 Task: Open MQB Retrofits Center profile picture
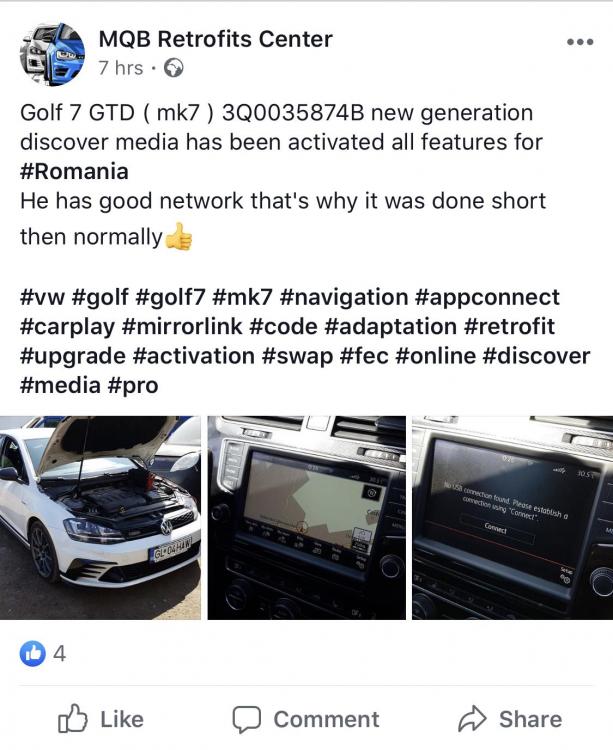(x=52, y=54)
